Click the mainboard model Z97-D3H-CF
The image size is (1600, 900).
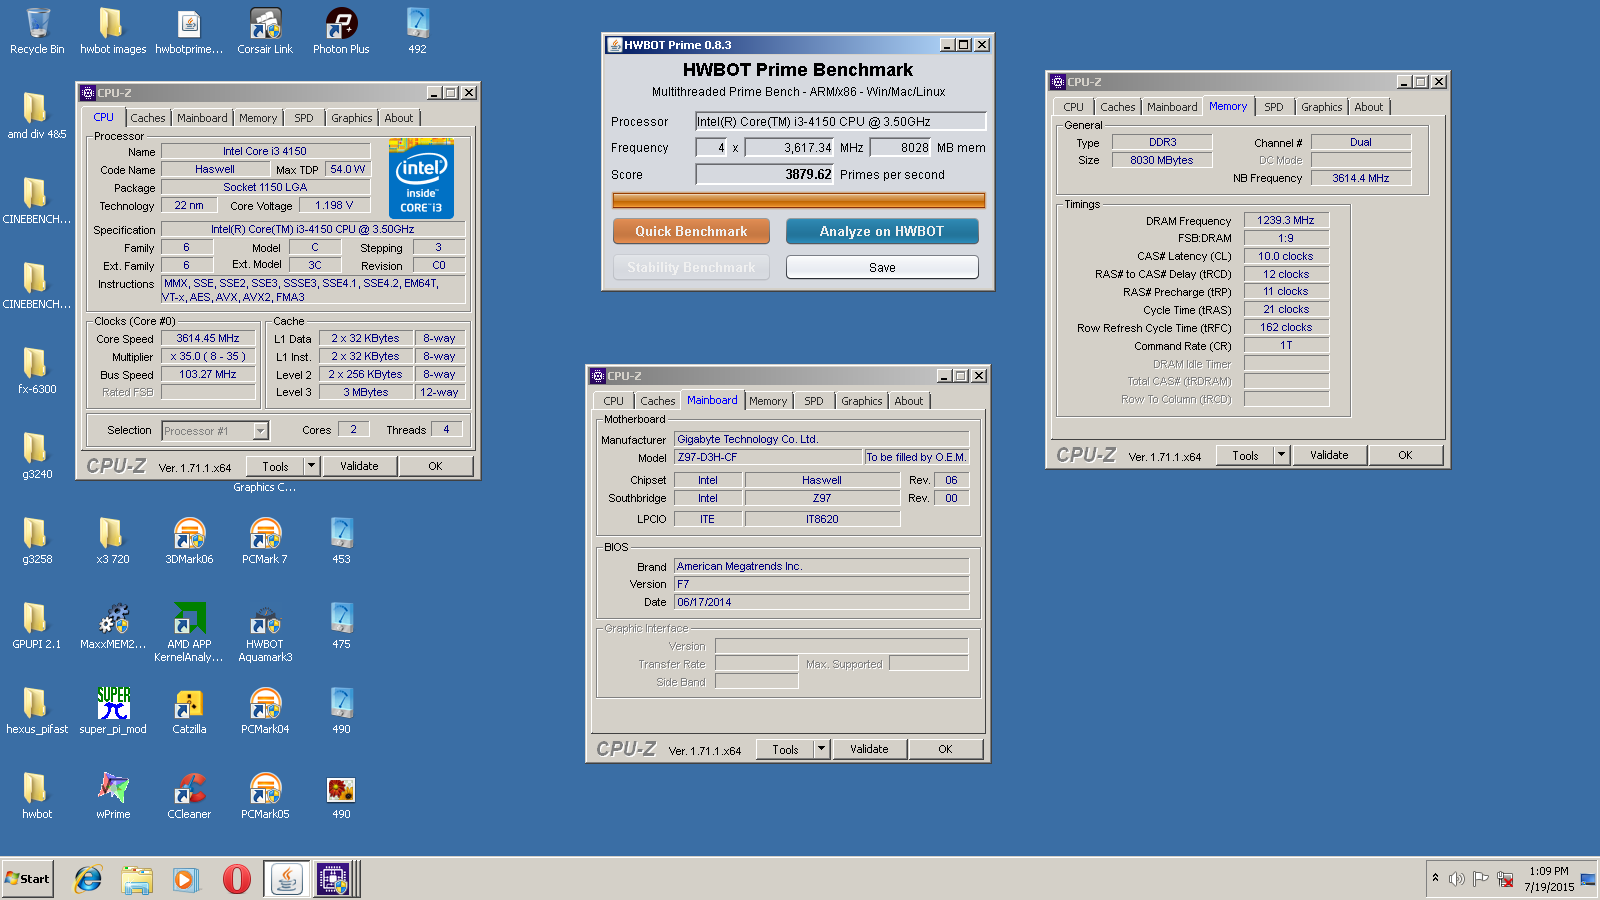click(768, 457)
